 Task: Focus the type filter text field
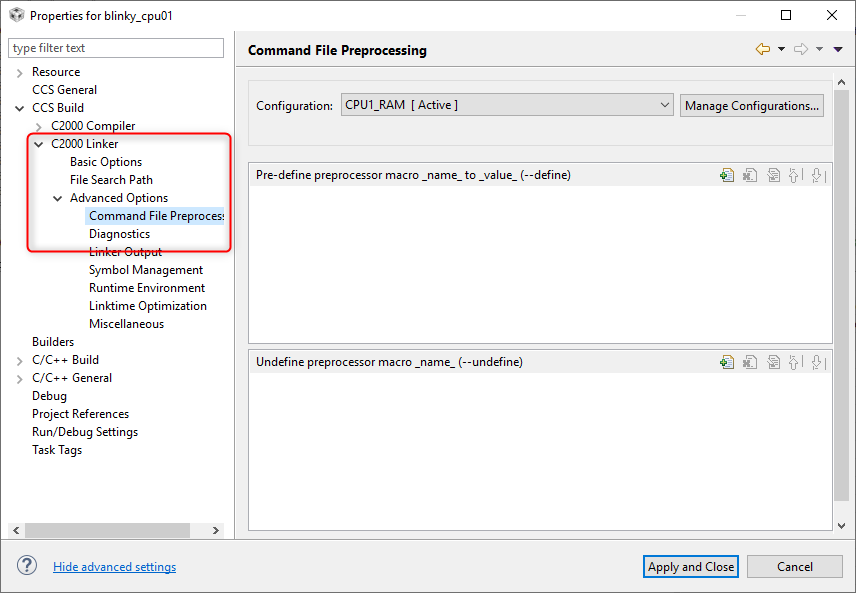coord(116,48)
